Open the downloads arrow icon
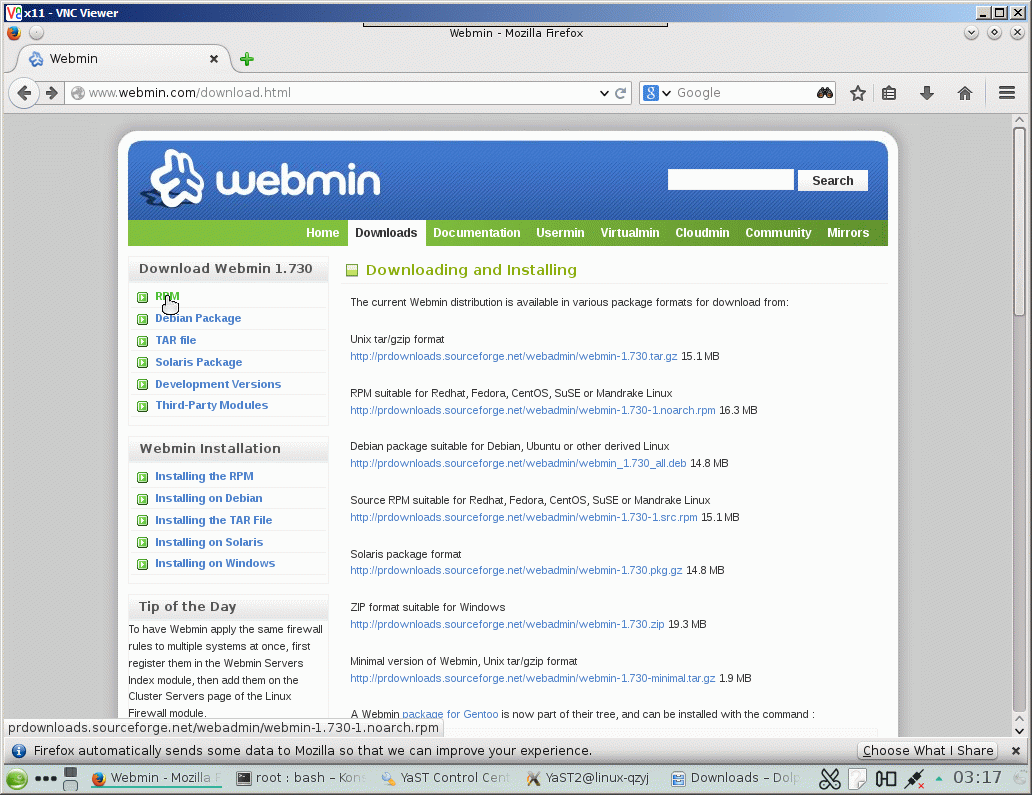Image resolution: width=1032 pixels, height=795 pixels. [927, 93]
